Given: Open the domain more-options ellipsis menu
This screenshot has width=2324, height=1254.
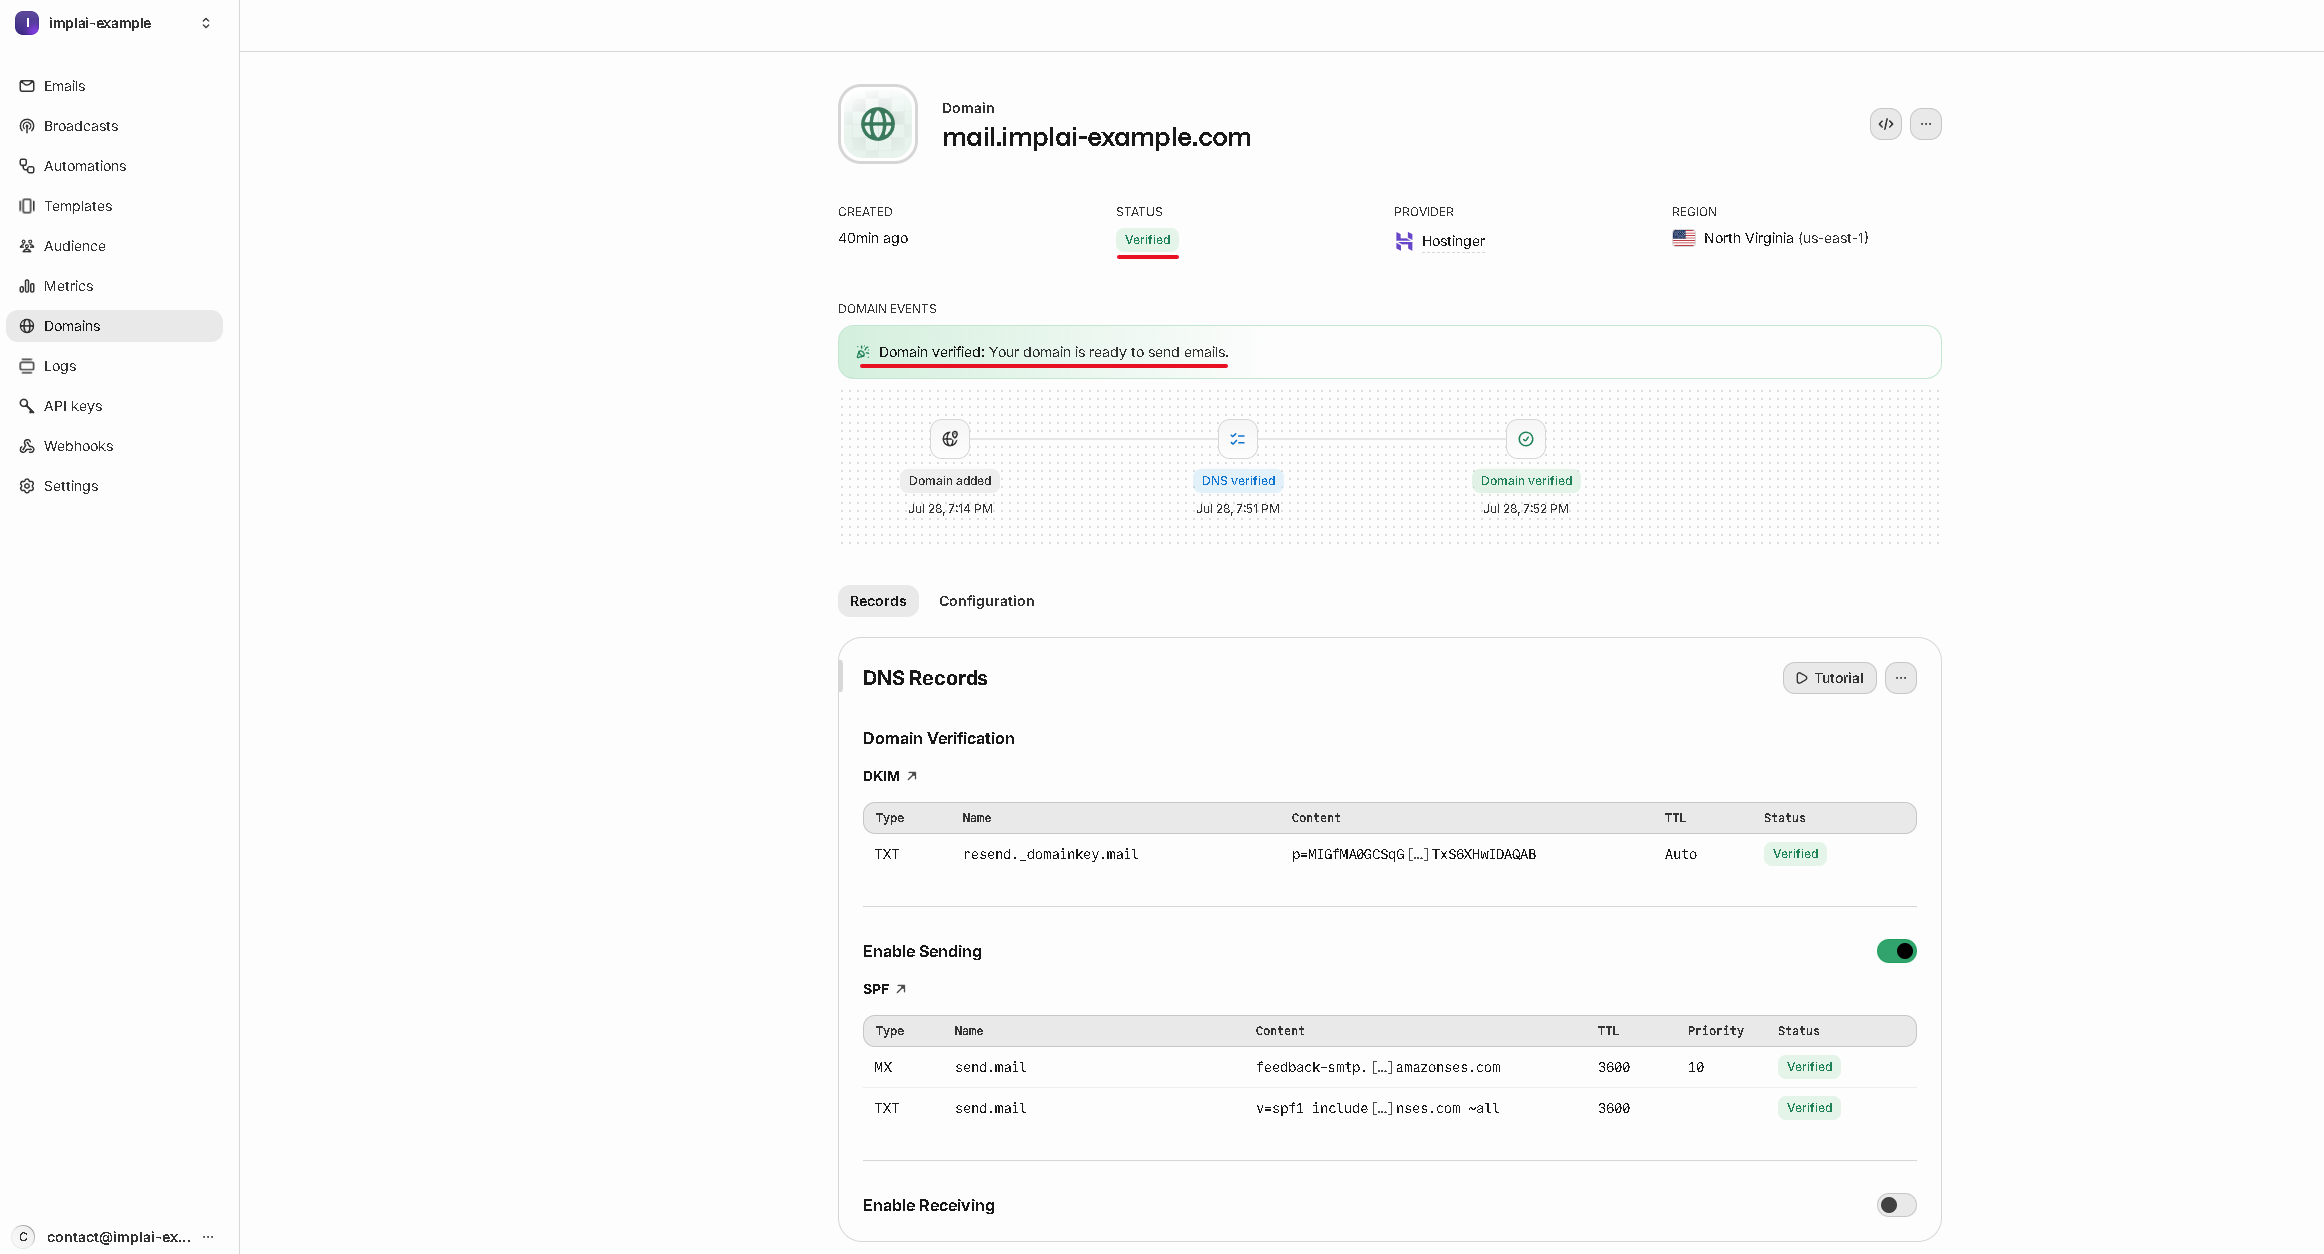Looking at the screenshot, I should click(x=1925, y=124).
